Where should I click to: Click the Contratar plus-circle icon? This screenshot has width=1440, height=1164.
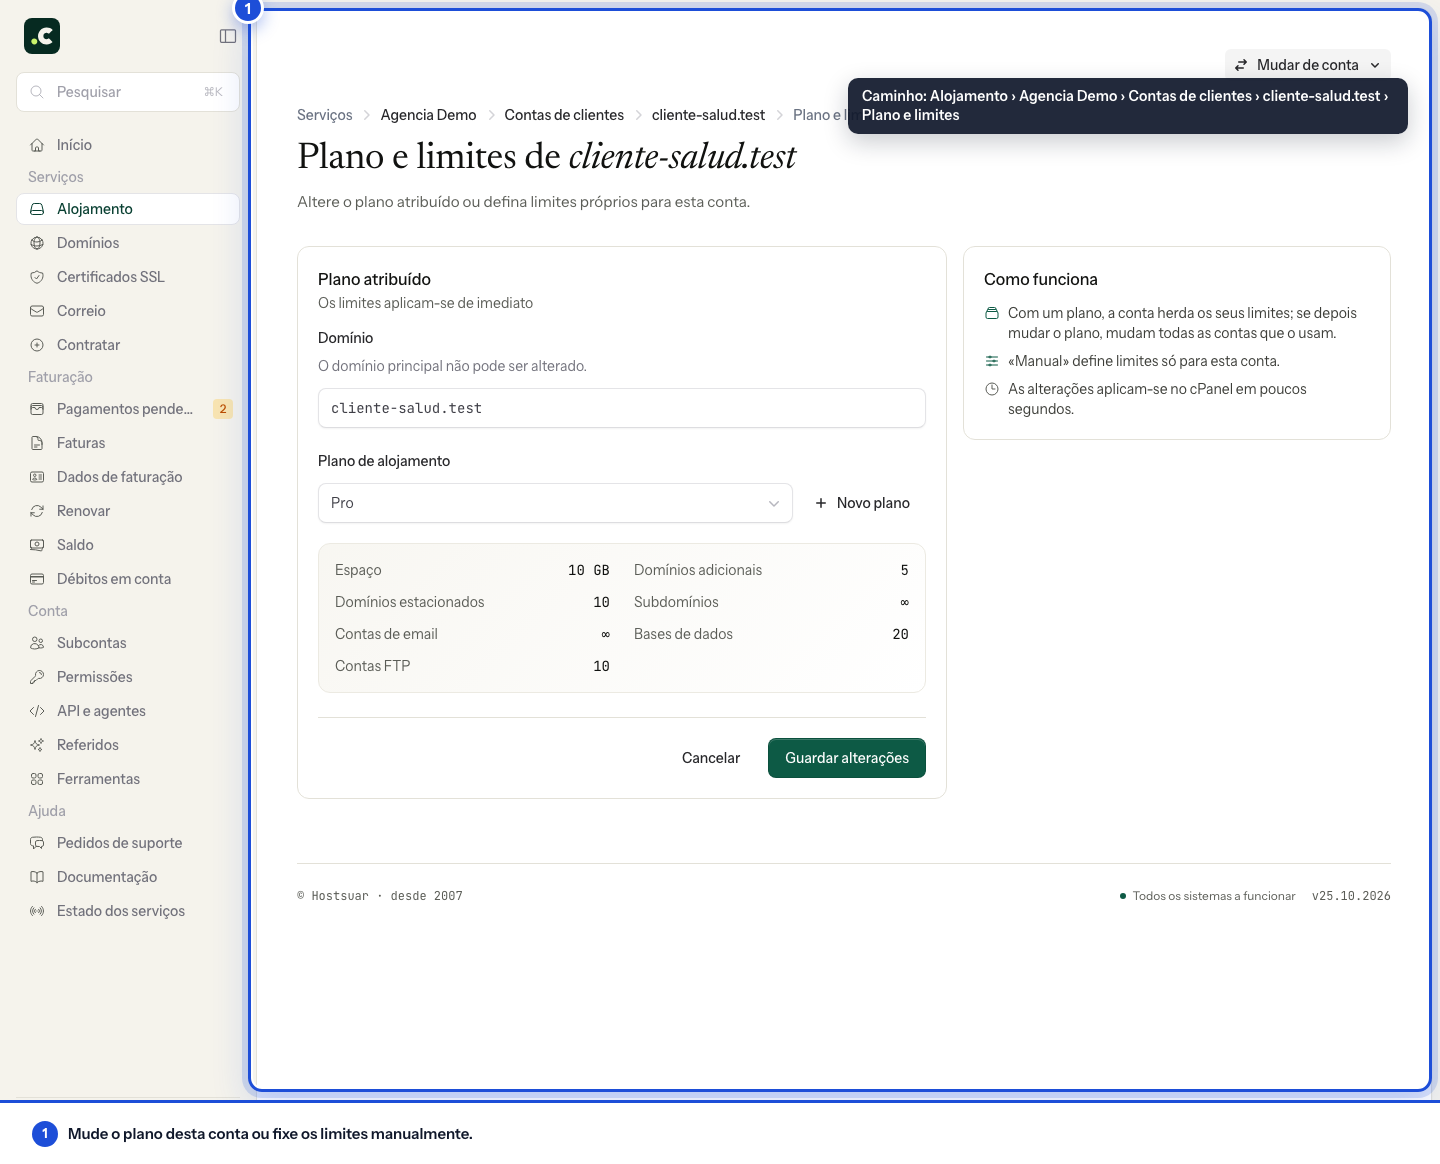coord(37,345)
